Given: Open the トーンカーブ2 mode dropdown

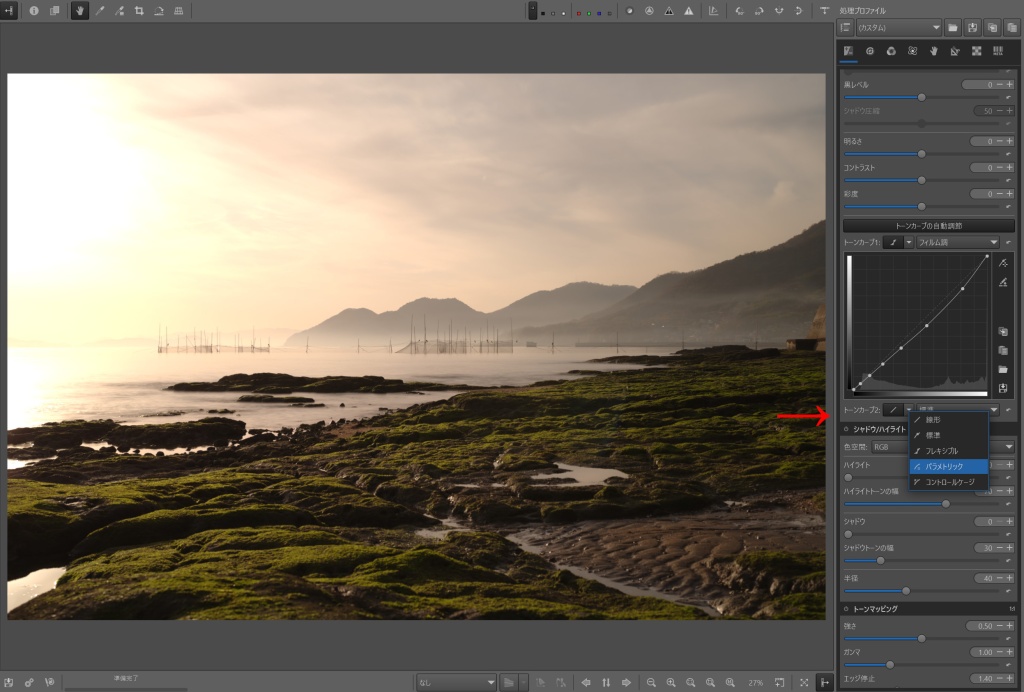Looking at the screenshot, I should 957,410.
